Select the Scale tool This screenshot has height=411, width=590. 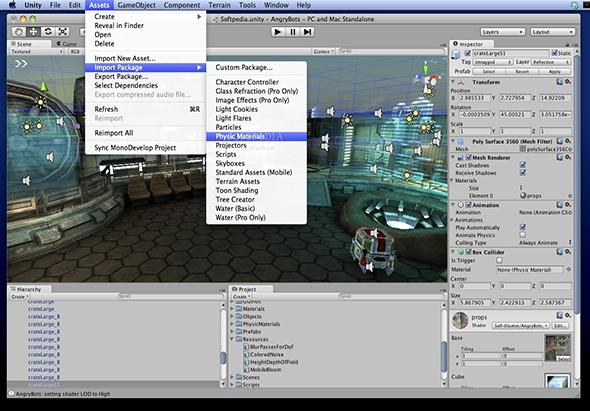(x=62, y=32)
